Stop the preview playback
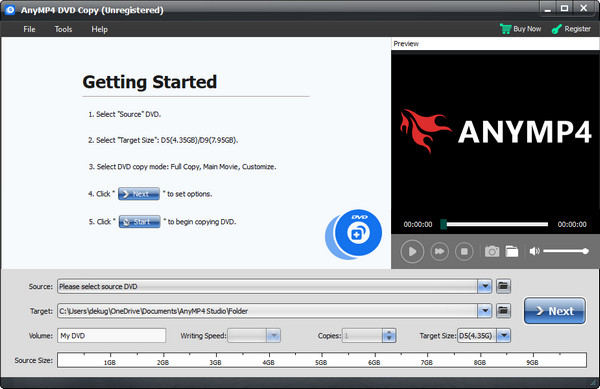The width and height of the screenshot is (600, 389). click(x=464, y=251)
